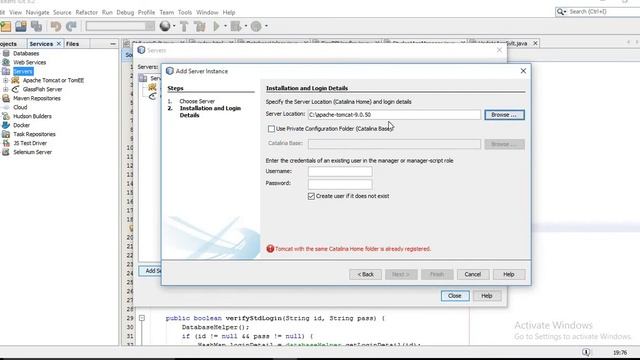Click the Username input field
This screenshot has width=640, height=360.
[340, 171]
